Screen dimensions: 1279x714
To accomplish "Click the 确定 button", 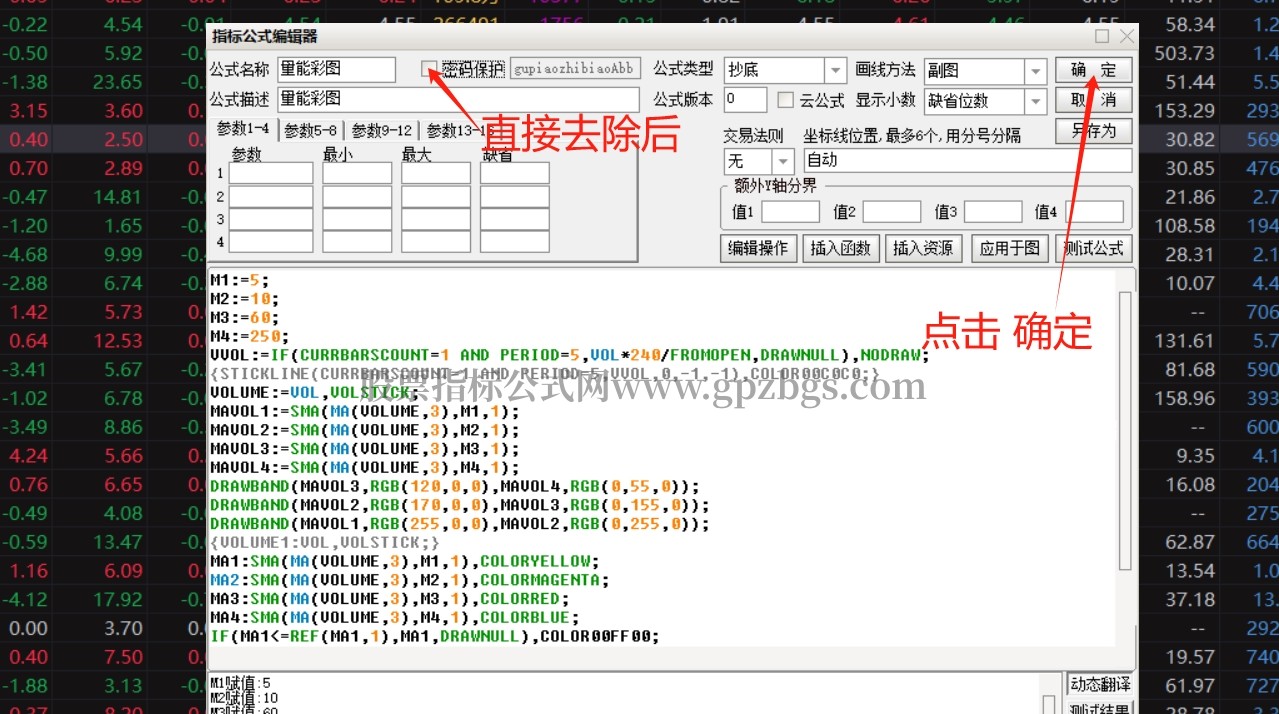I will coord(1093,70).
